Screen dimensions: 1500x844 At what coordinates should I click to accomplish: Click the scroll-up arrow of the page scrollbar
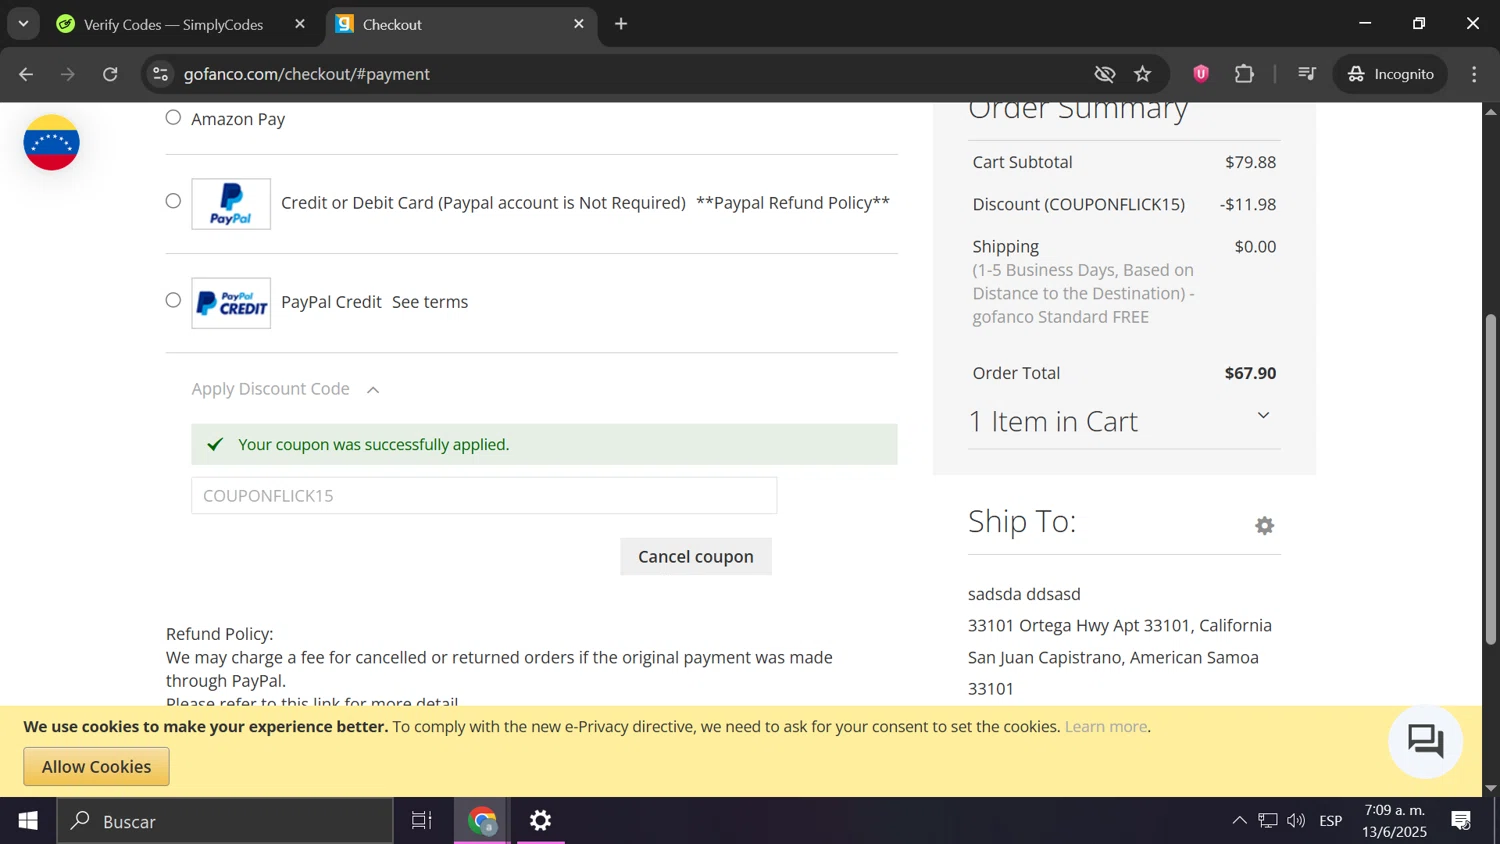click(x=1490, y=111)
